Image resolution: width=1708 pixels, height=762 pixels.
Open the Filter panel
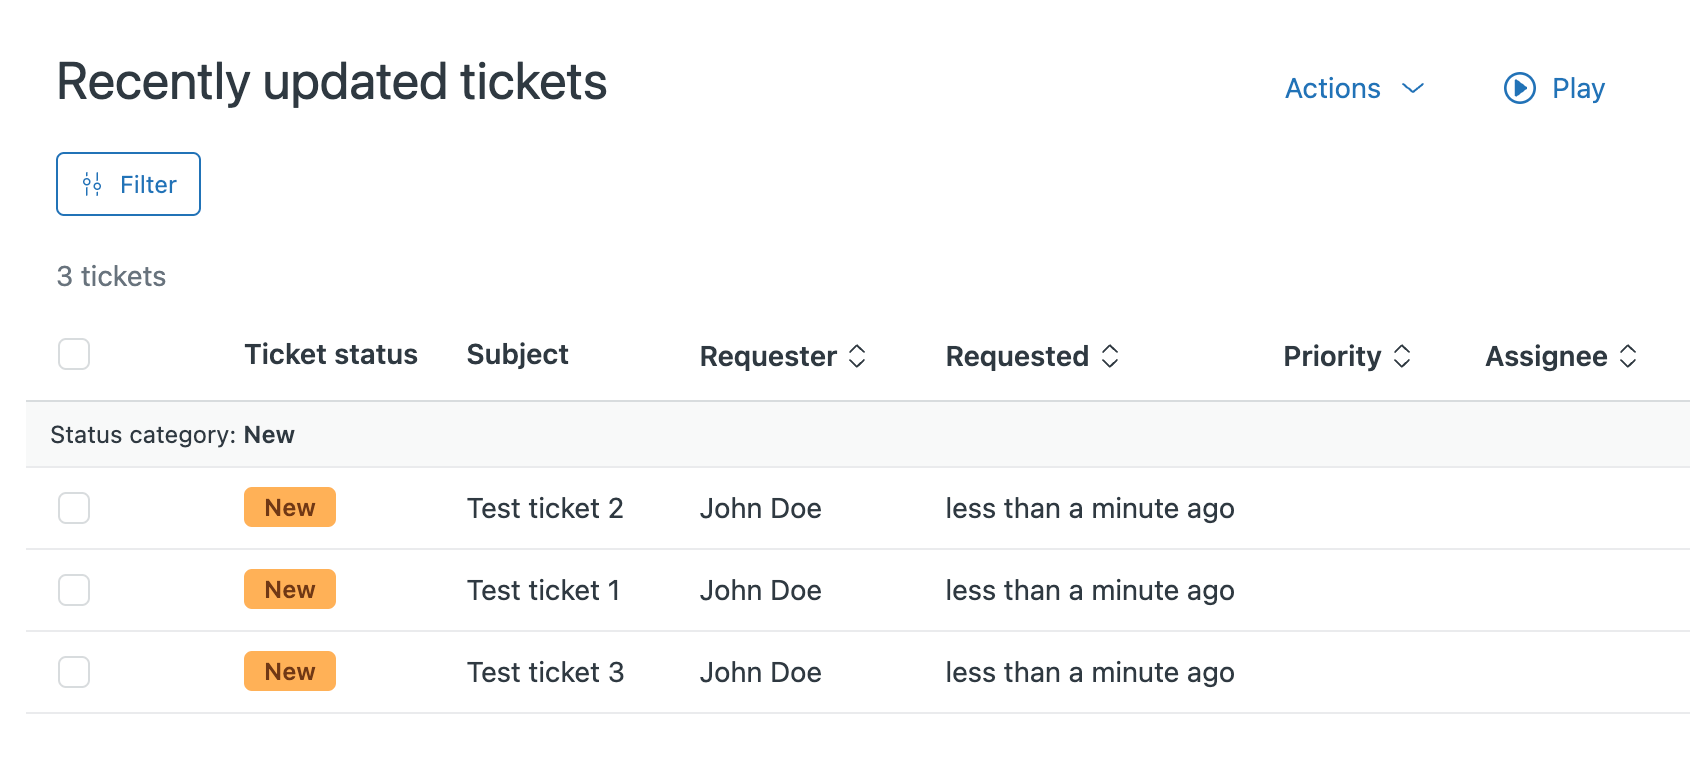pos(128,184)
